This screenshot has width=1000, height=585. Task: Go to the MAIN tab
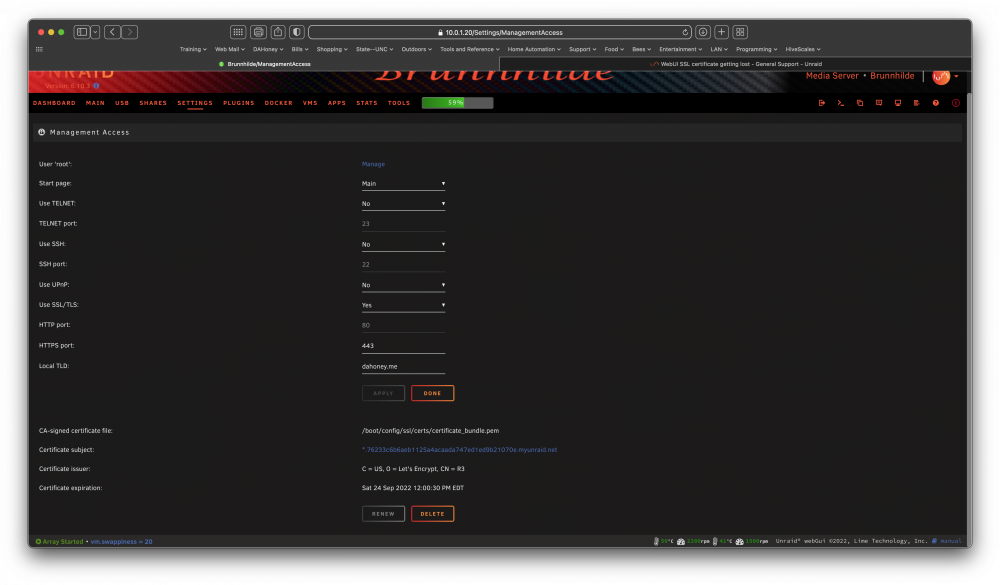95,103
